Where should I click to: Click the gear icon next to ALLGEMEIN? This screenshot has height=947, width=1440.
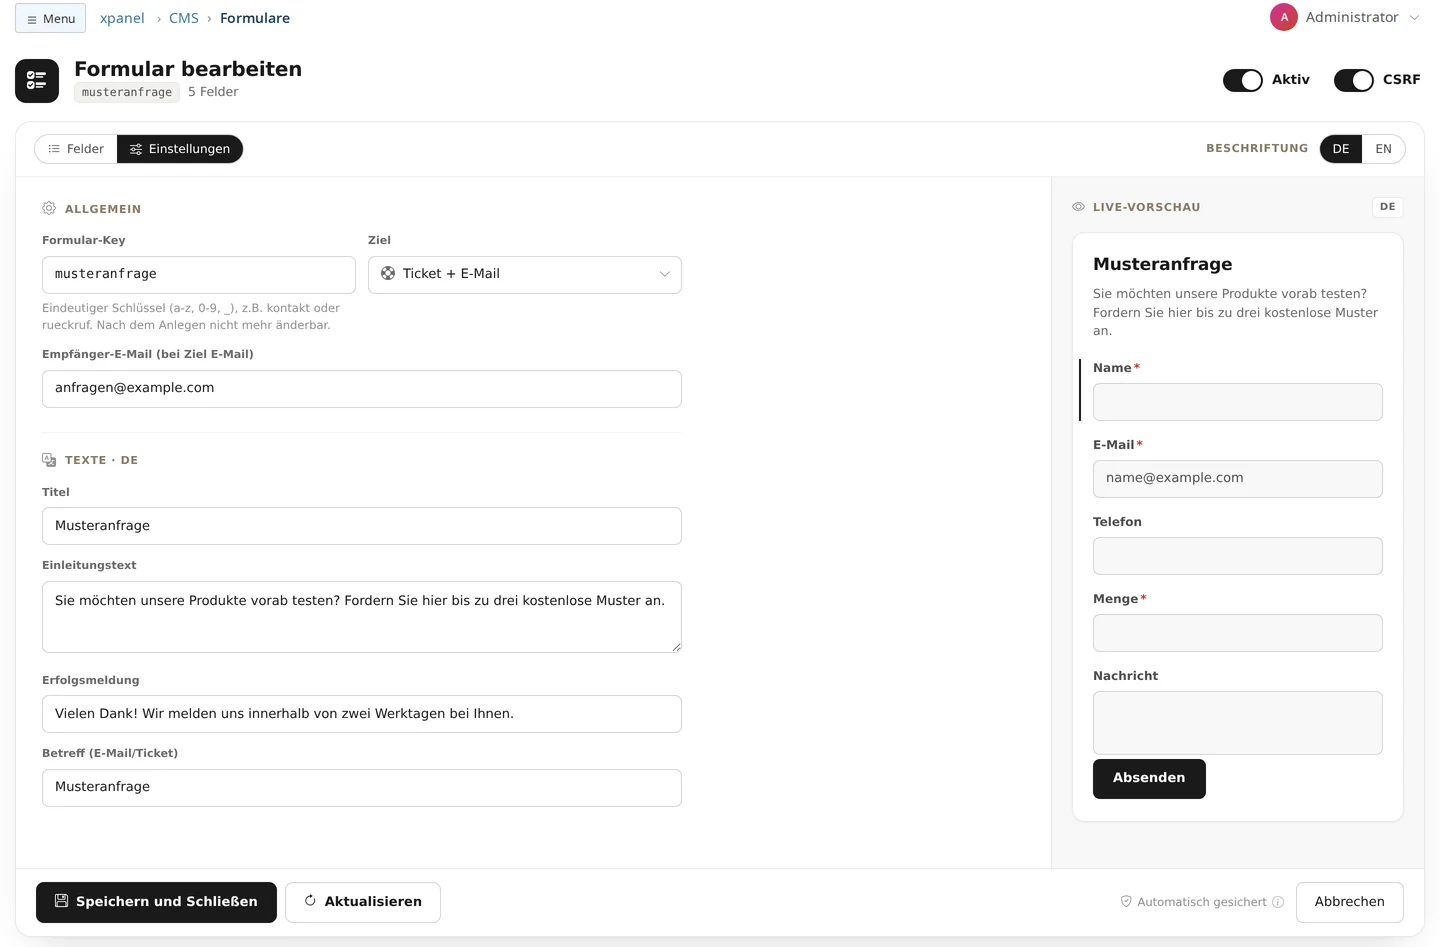click(49, 208)
